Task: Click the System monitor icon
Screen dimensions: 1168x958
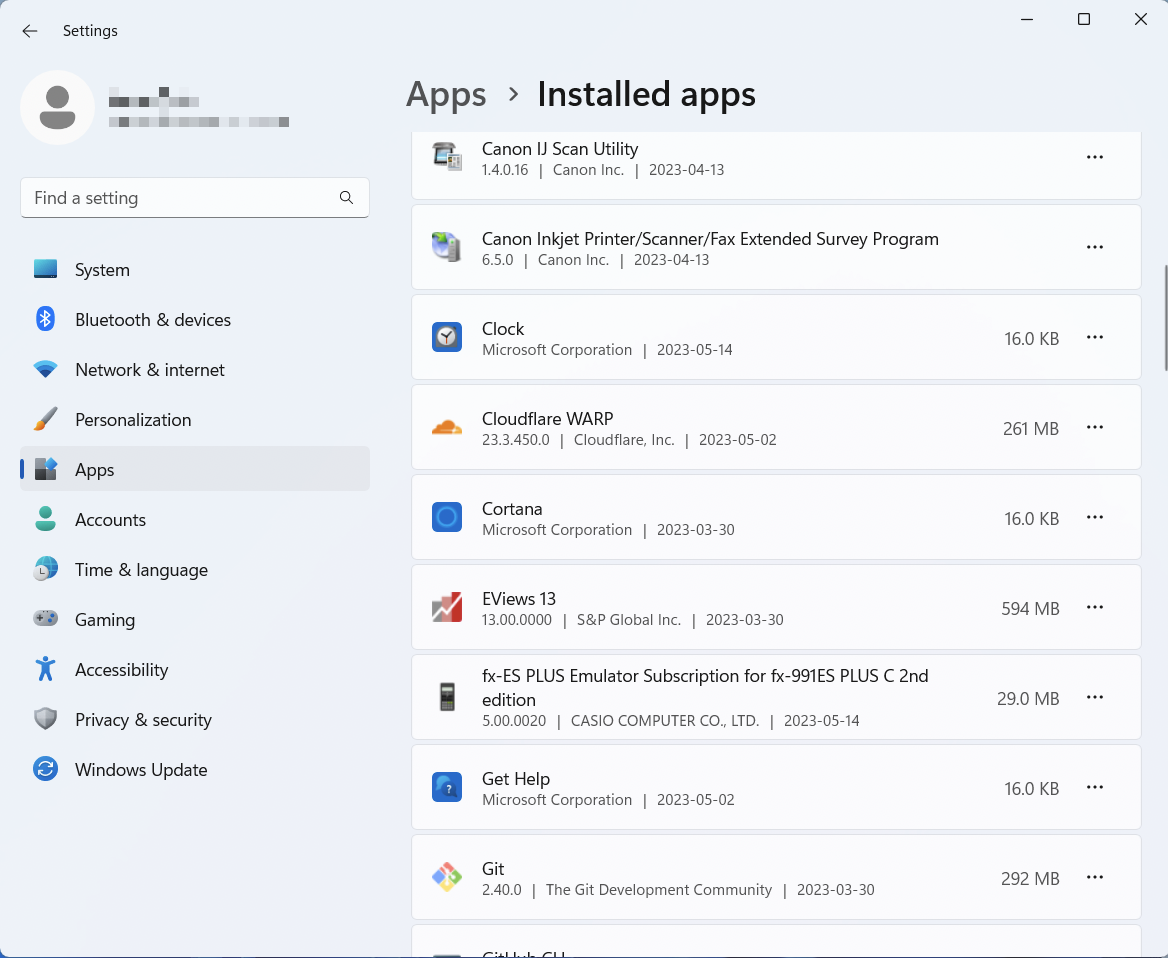Action: pos(45,269)
